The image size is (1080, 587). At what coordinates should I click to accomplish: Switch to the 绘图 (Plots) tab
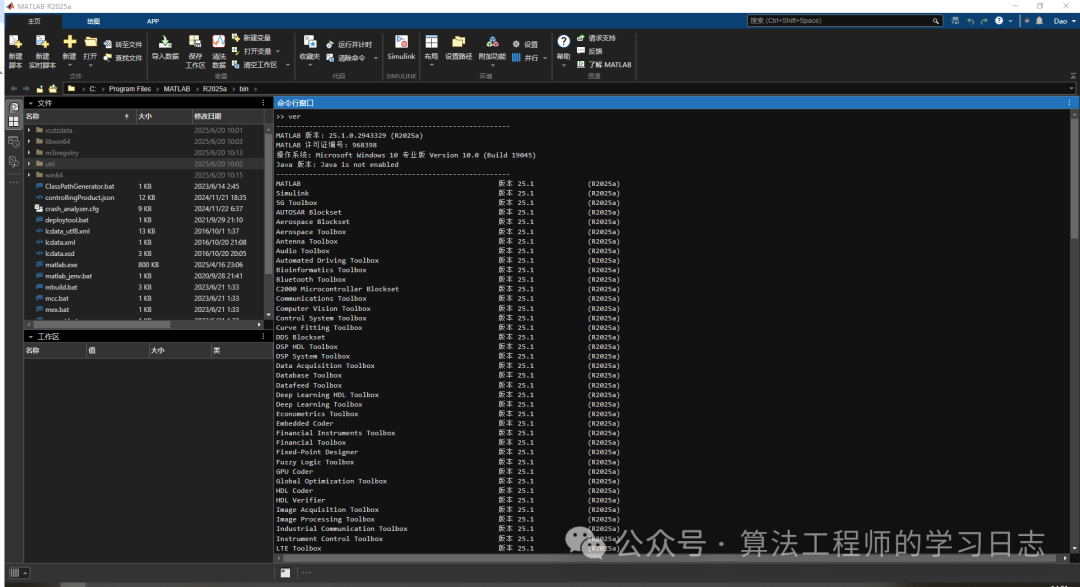pyautogui.click(x=94, y=21)
